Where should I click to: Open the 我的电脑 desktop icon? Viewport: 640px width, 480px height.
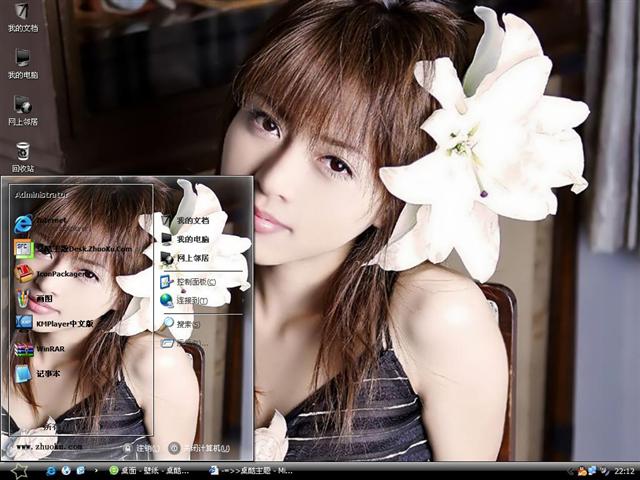tap(22, 64)
